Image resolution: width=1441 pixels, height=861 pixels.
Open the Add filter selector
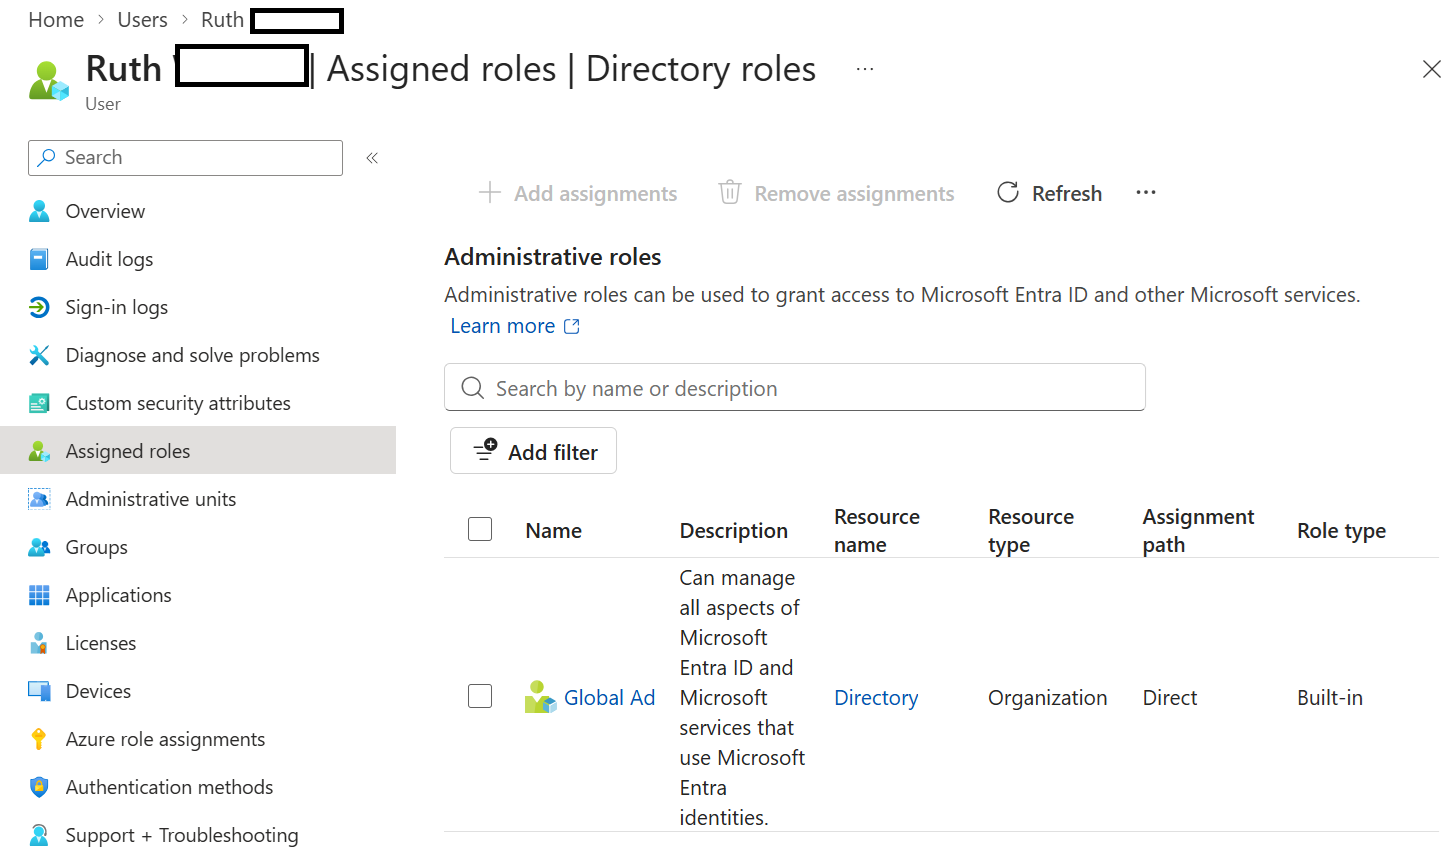533,451
